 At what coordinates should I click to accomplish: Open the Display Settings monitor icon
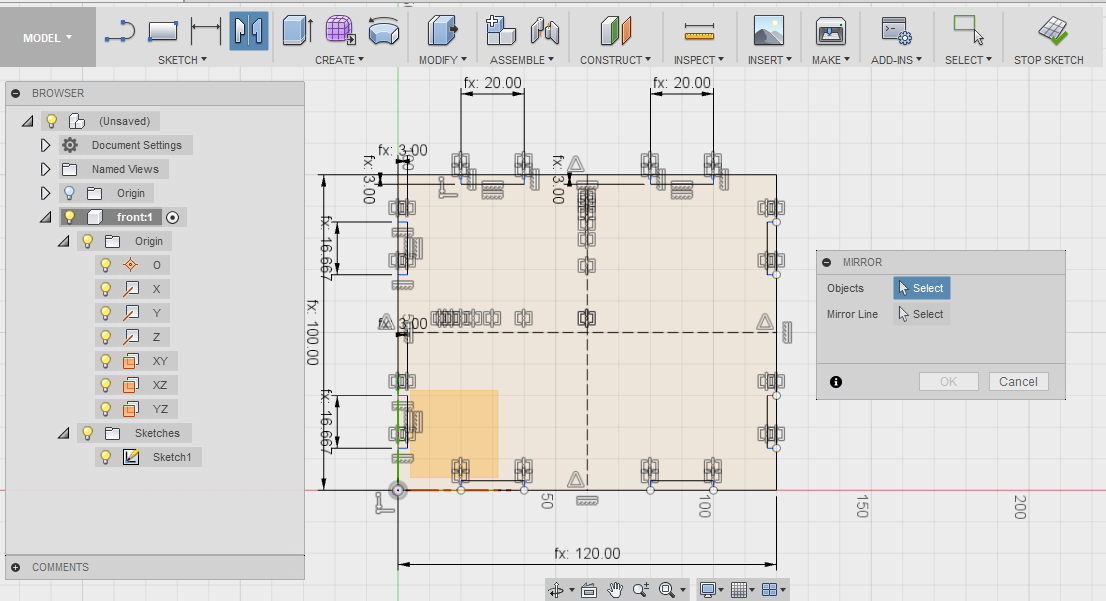708,590
